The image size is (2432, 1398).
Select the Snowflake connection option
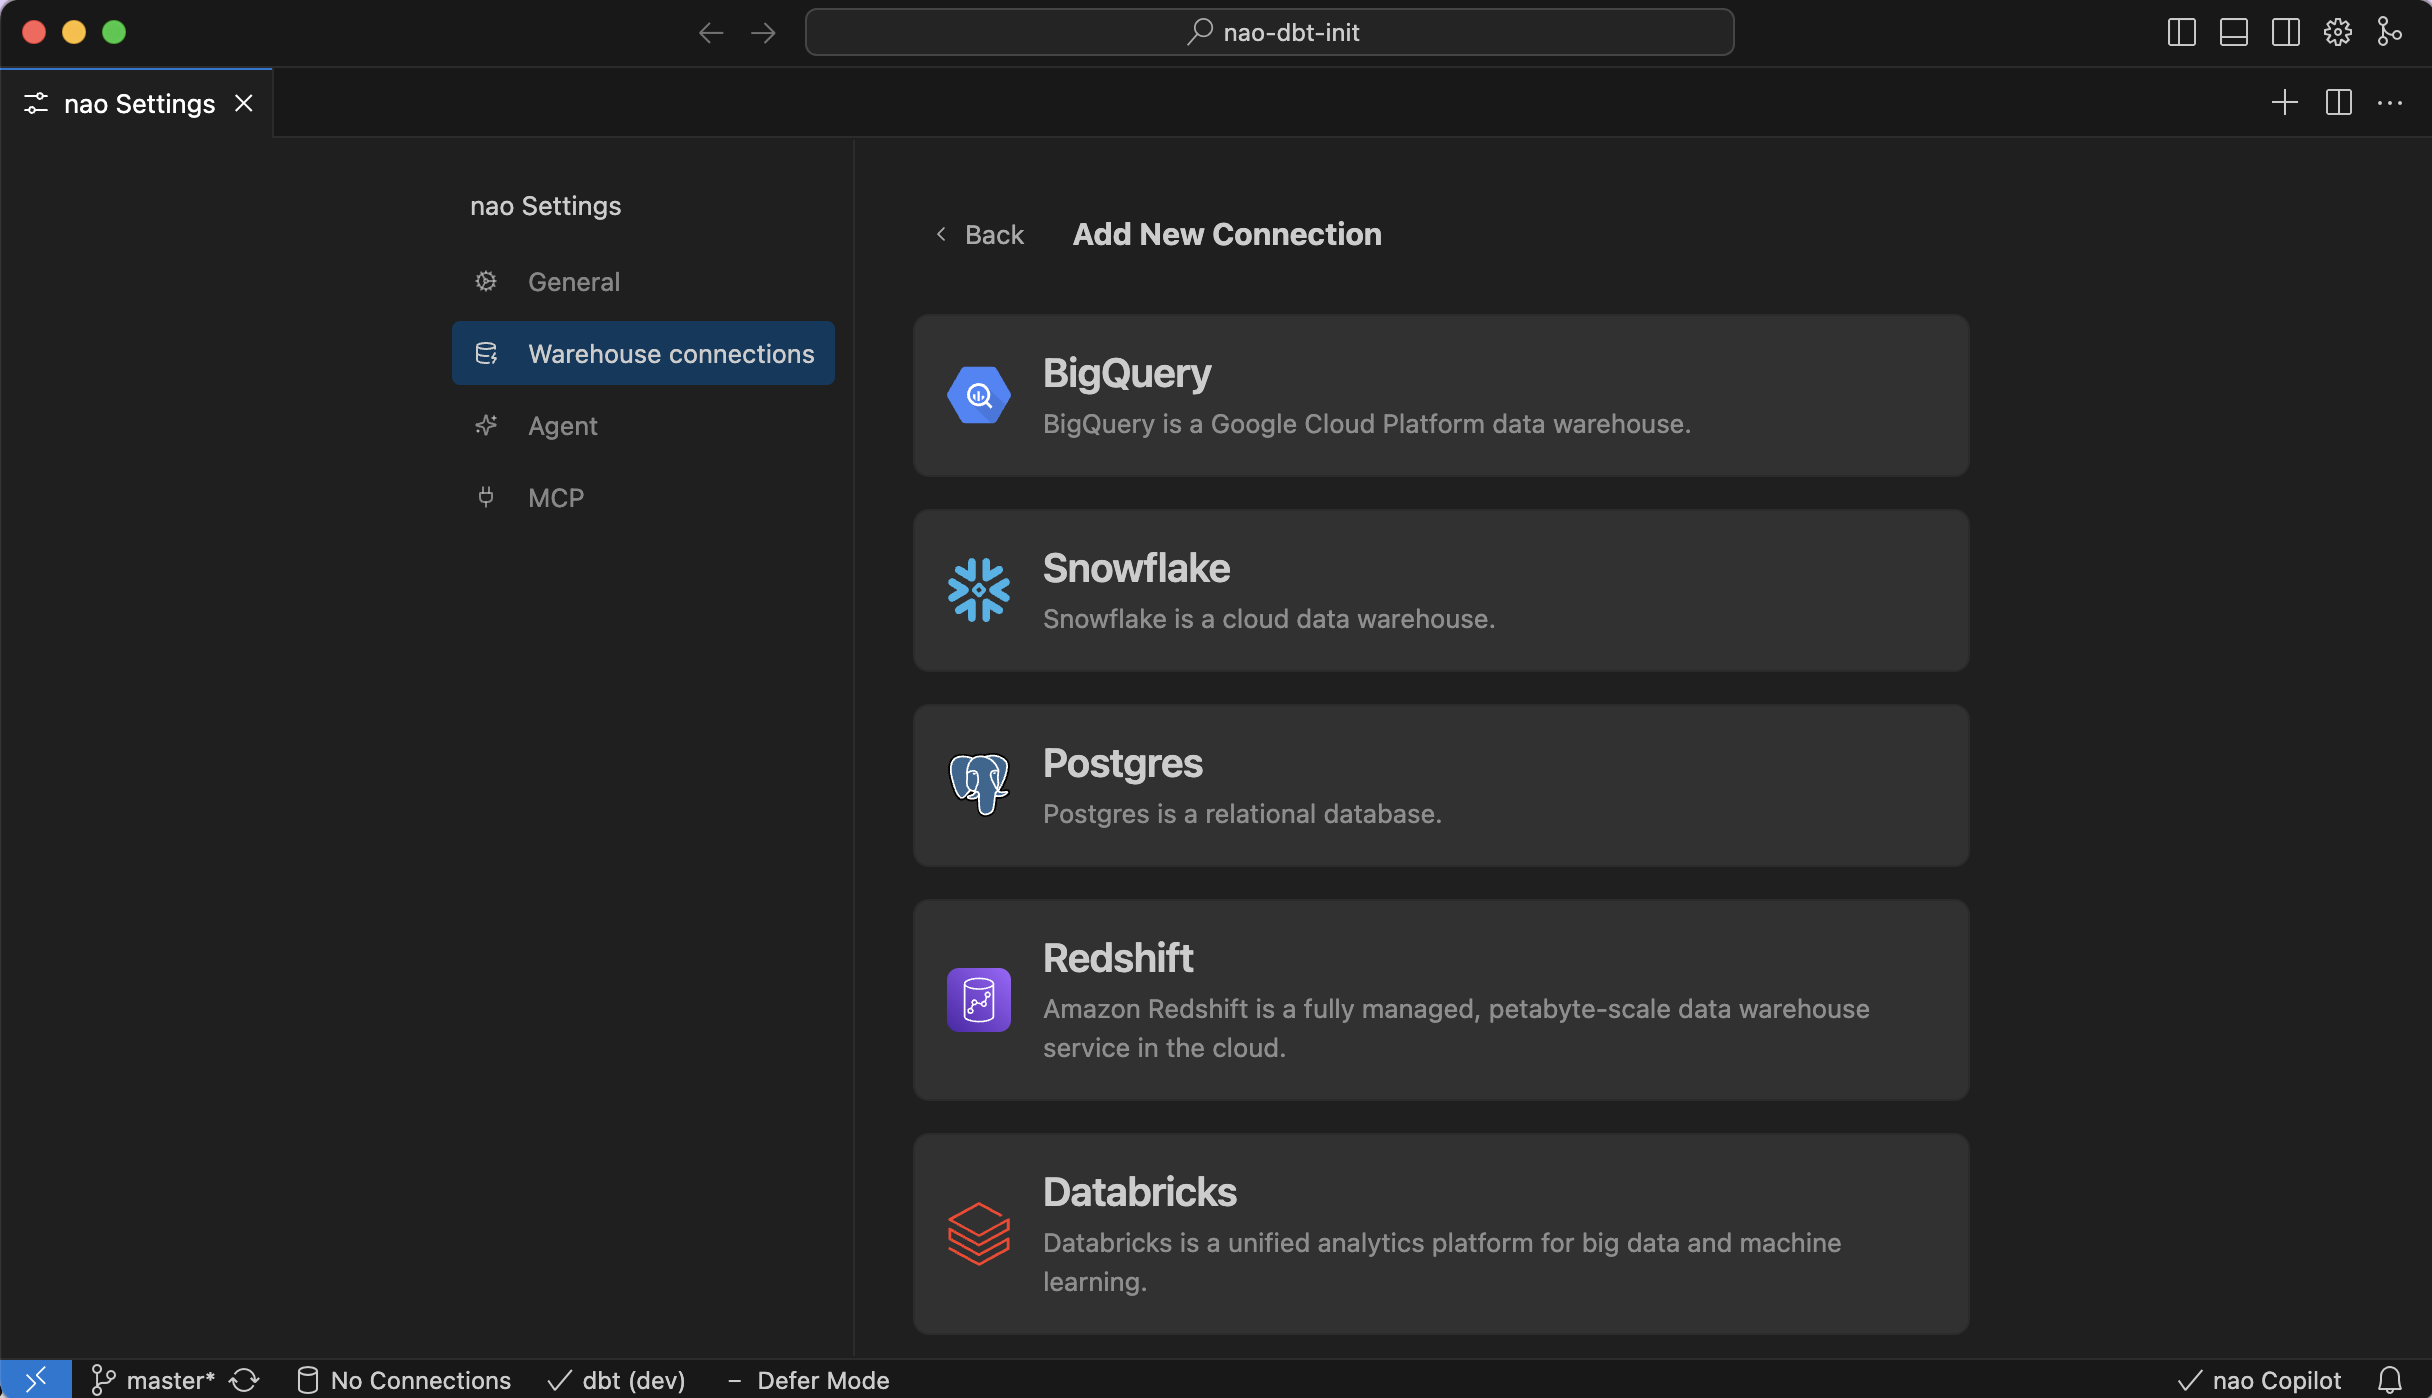[x=1441, y=590]
